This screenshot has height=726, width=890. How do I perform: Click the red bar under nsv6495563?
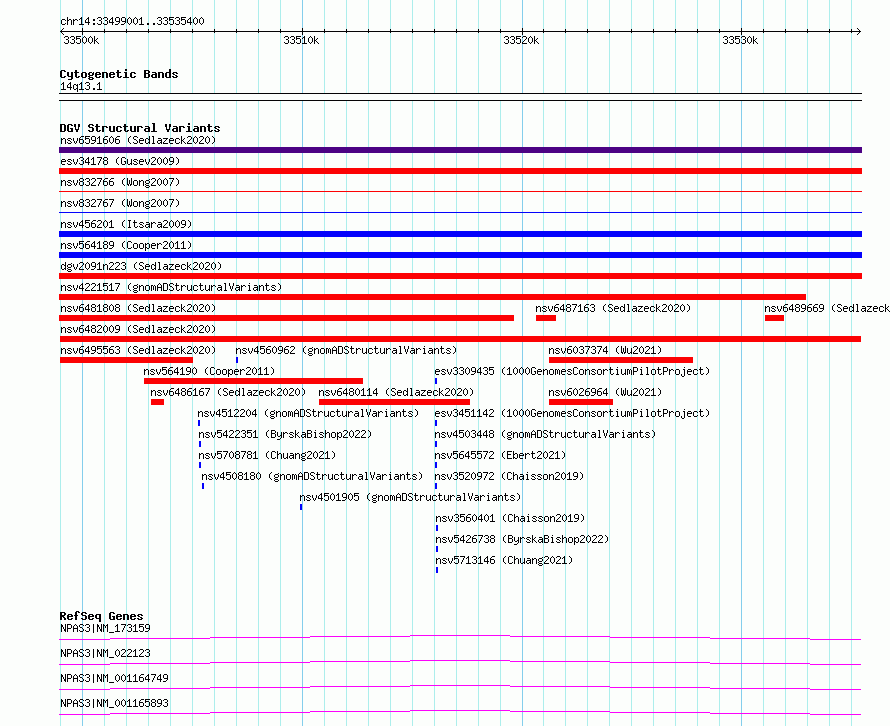[x=126, y=360]
